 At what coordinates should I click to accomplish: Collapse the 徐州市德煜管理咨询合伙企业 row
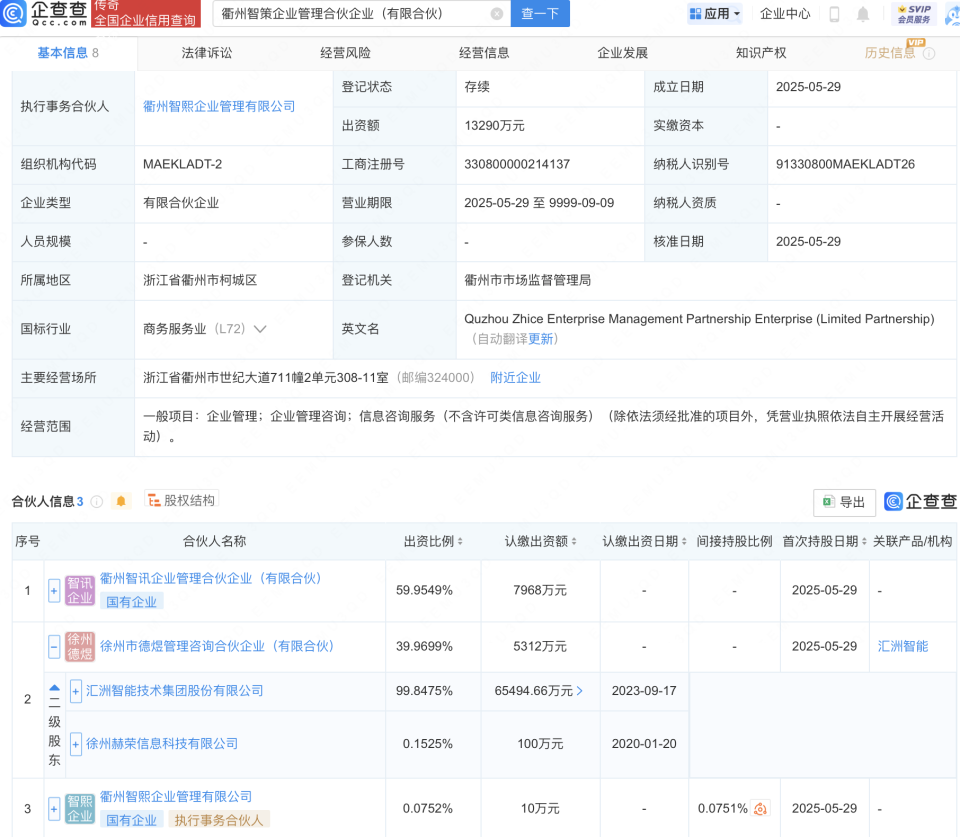54,647
